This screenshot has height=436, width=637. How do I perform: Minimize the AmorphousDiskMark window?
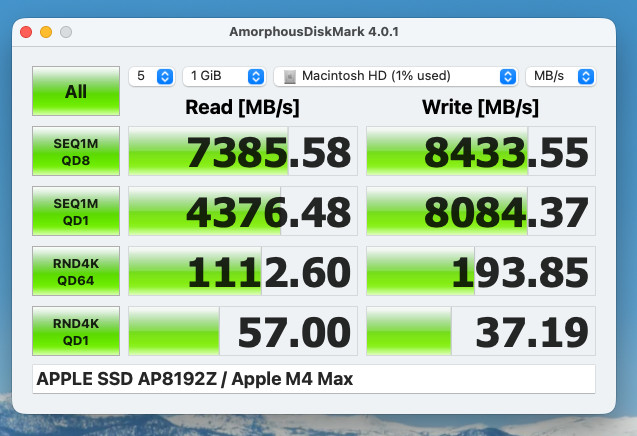(x=46, y=32)
